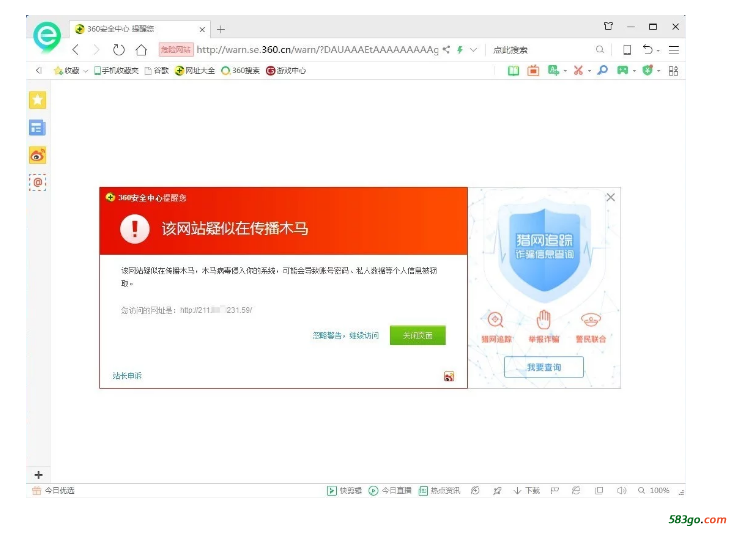
Task: Open the skin shirt icon in title bar
Action: click(608, 26)
